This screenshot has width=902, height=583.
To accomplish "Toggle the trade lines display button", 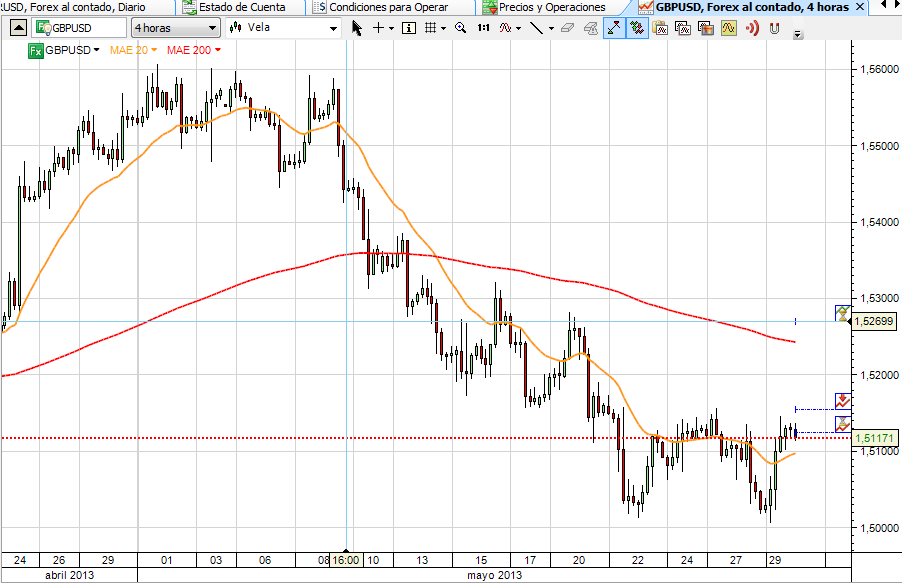I will (x=614, y=28).
